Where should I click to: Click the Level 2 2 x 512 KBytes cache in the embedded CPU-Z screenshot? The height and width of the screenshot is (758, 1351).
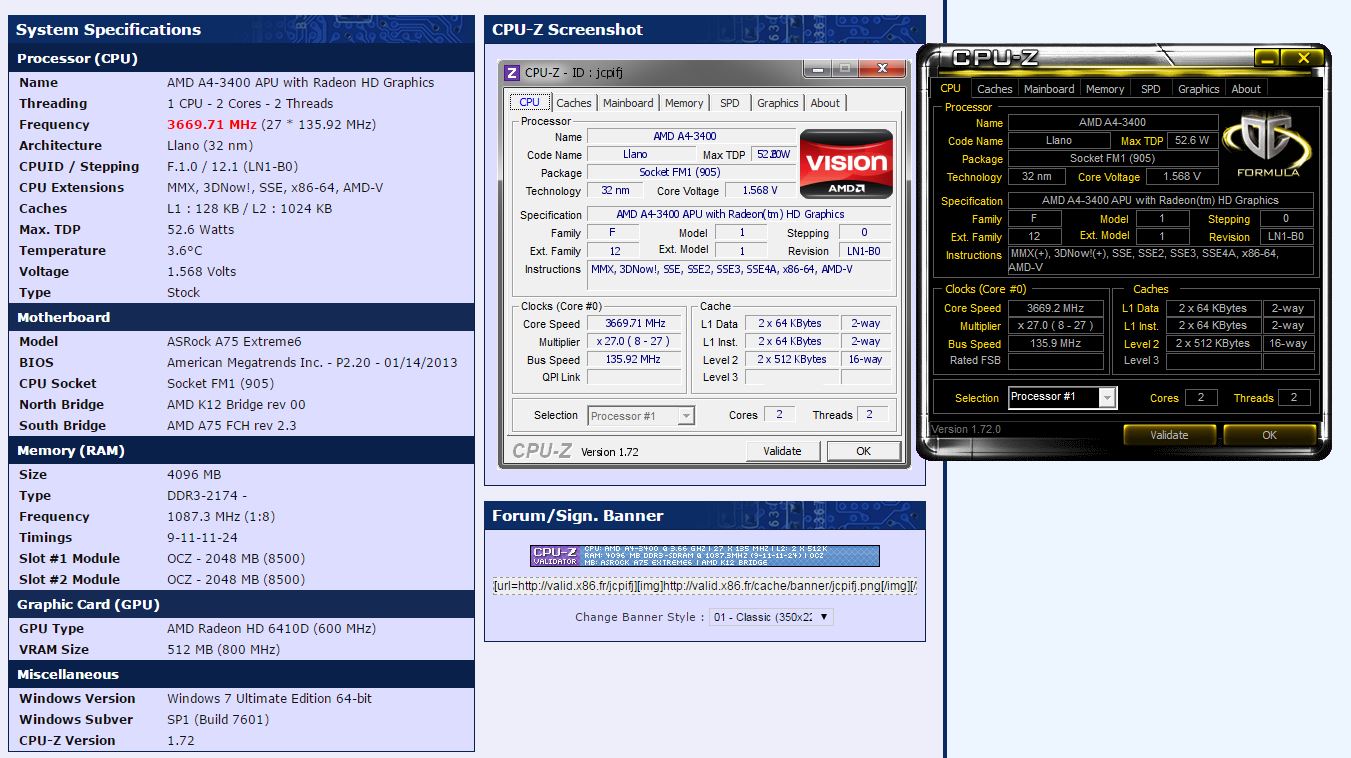click(x=791, y=360)
